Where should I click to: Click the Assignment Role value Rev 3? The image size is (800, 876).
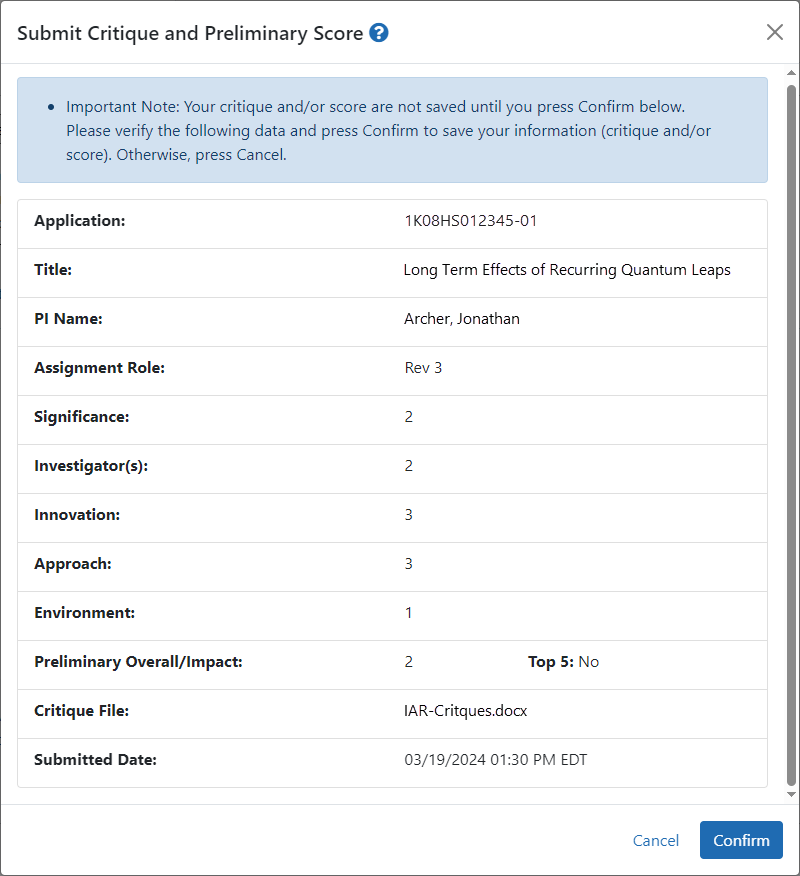coord(423,368)
